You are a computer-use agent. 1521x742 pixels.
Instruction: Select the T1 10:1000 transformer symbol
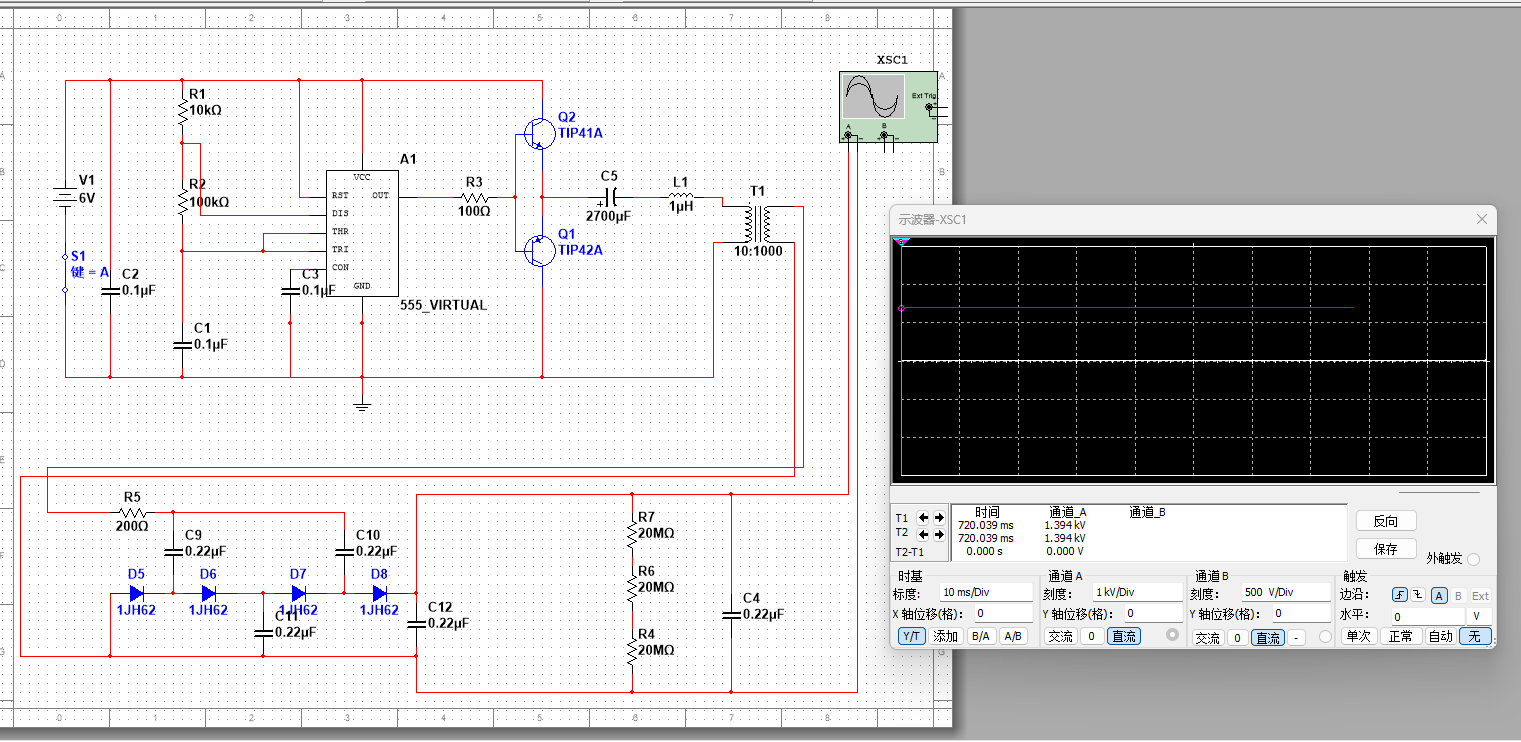click(758, 222)
